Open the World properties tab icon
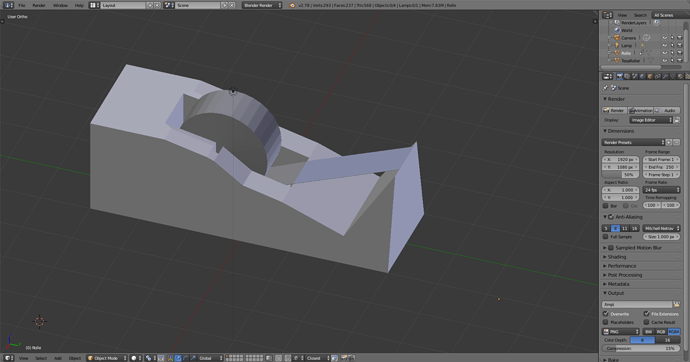 (x=642, y=77)
